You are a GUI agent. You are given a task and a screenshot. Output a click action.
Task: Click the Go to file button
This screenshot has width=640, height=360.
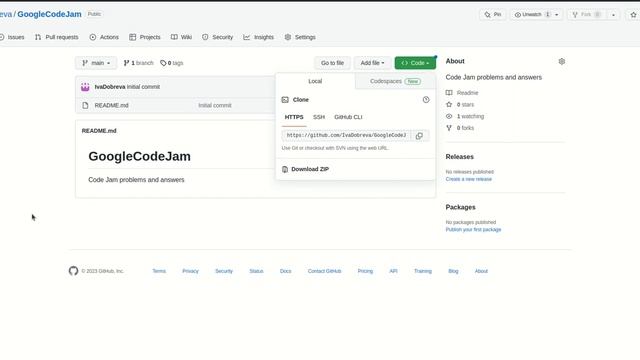coord(332,63)
